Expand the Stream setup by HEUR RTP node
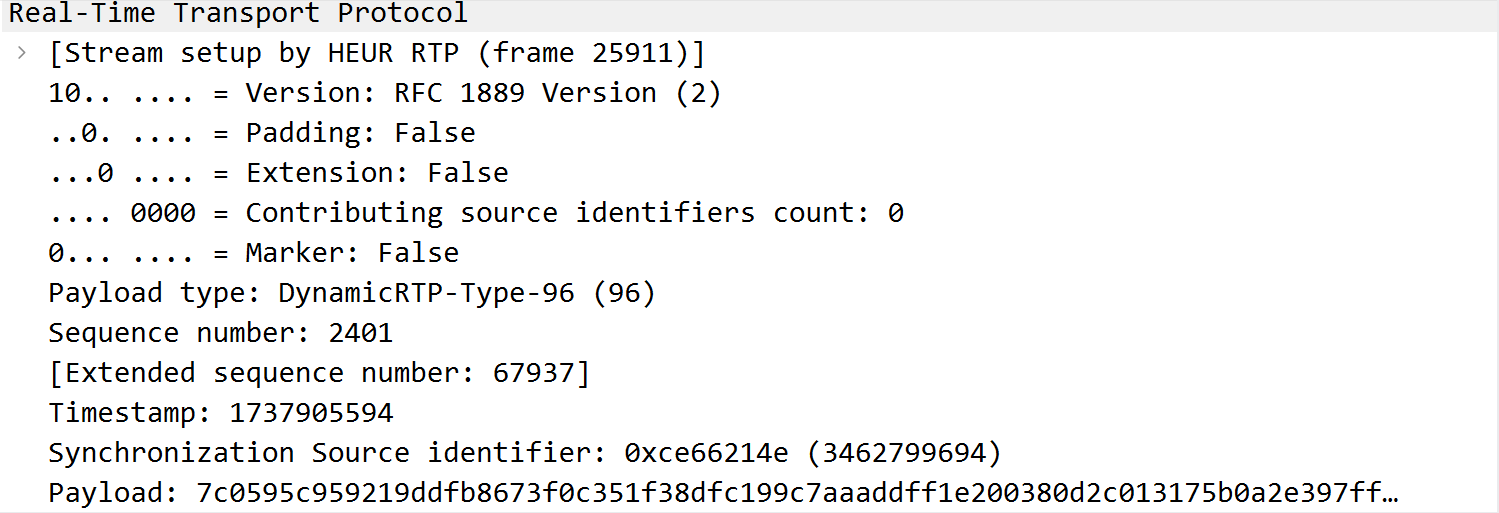1499x513 pixels. [22, 52]
